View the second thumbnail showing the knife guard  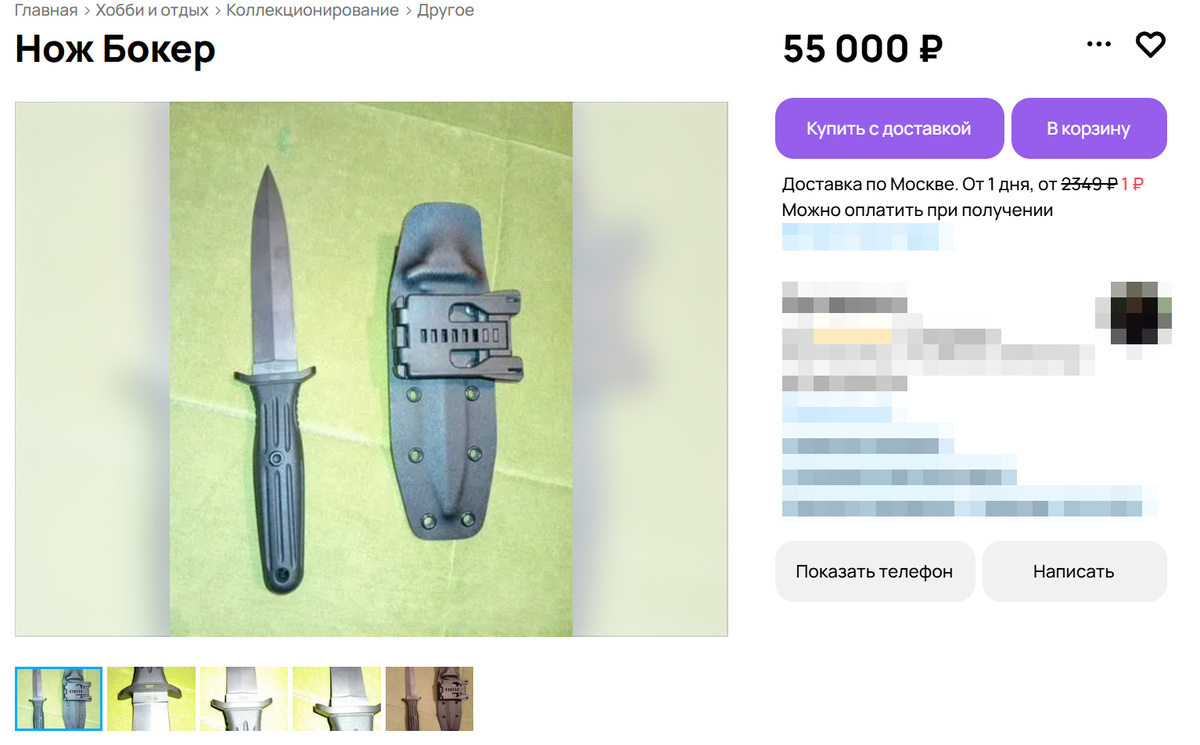151,699
